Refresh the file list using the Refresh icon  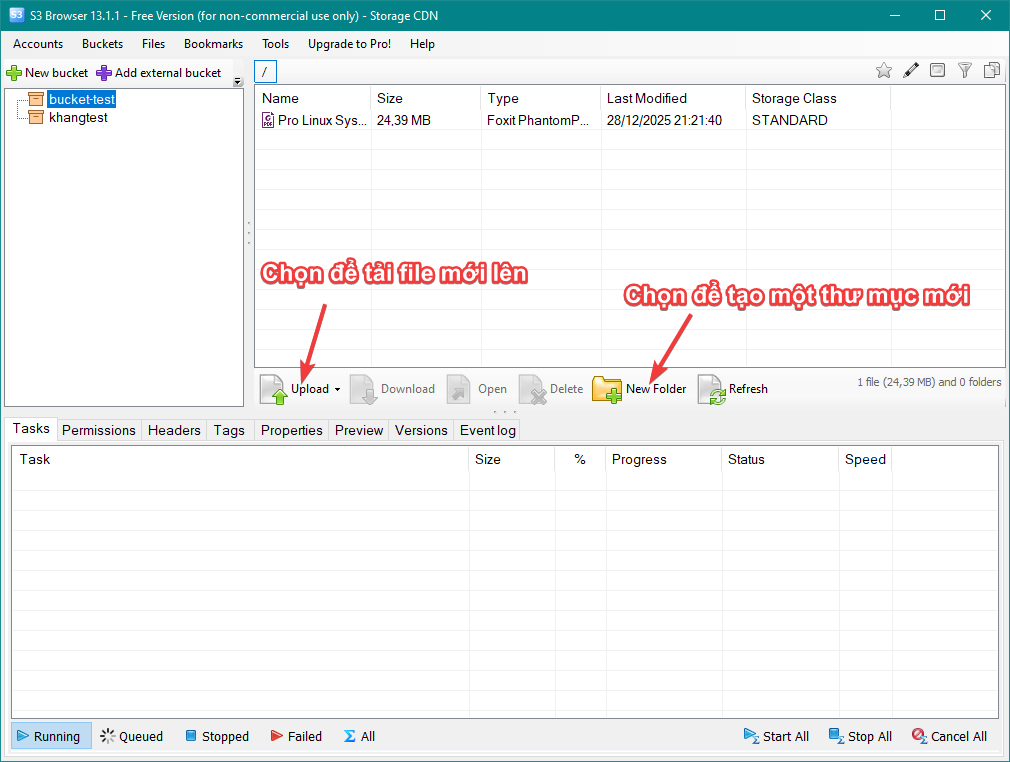(711, 389)
